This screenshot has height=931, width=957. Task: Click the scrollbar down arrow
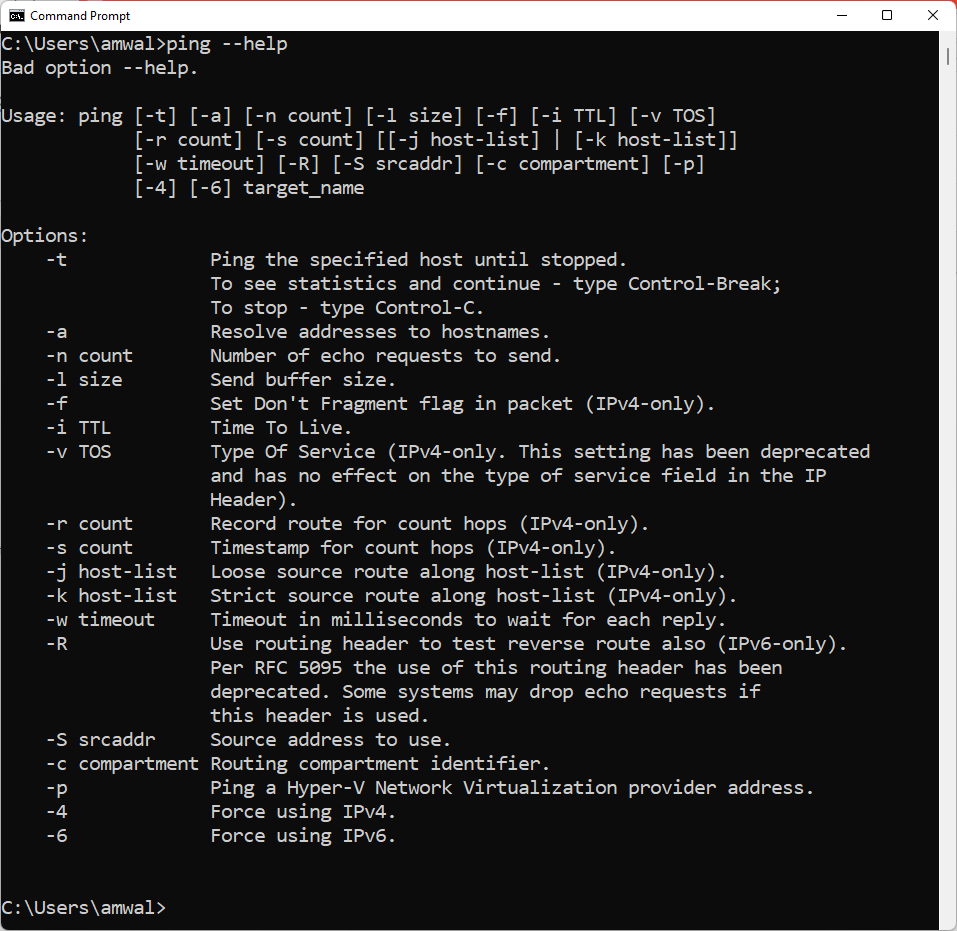[948, 923]
